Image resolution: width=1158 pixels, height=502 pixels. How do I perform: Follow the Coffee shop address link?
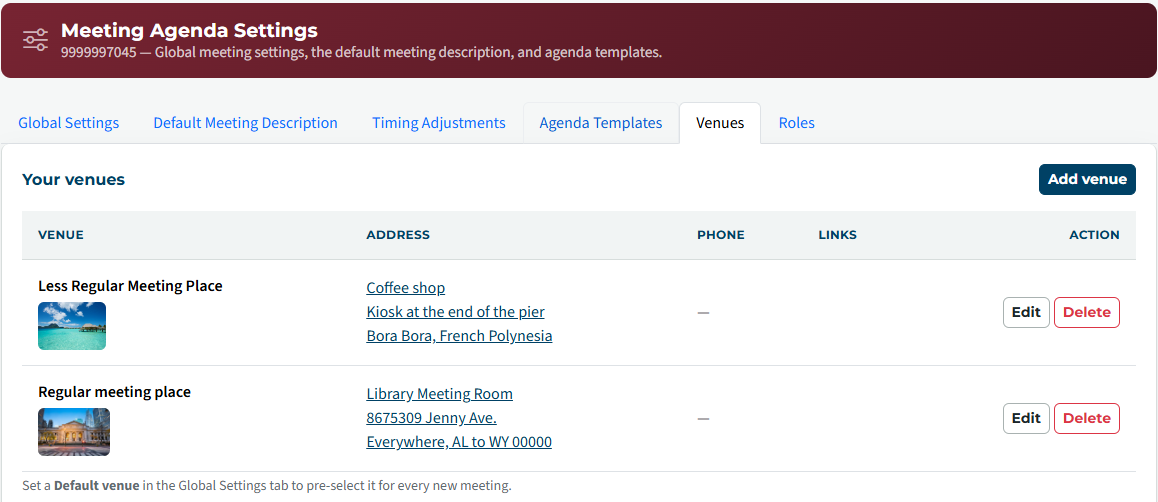pyautogui.click(x=405, y=288)
